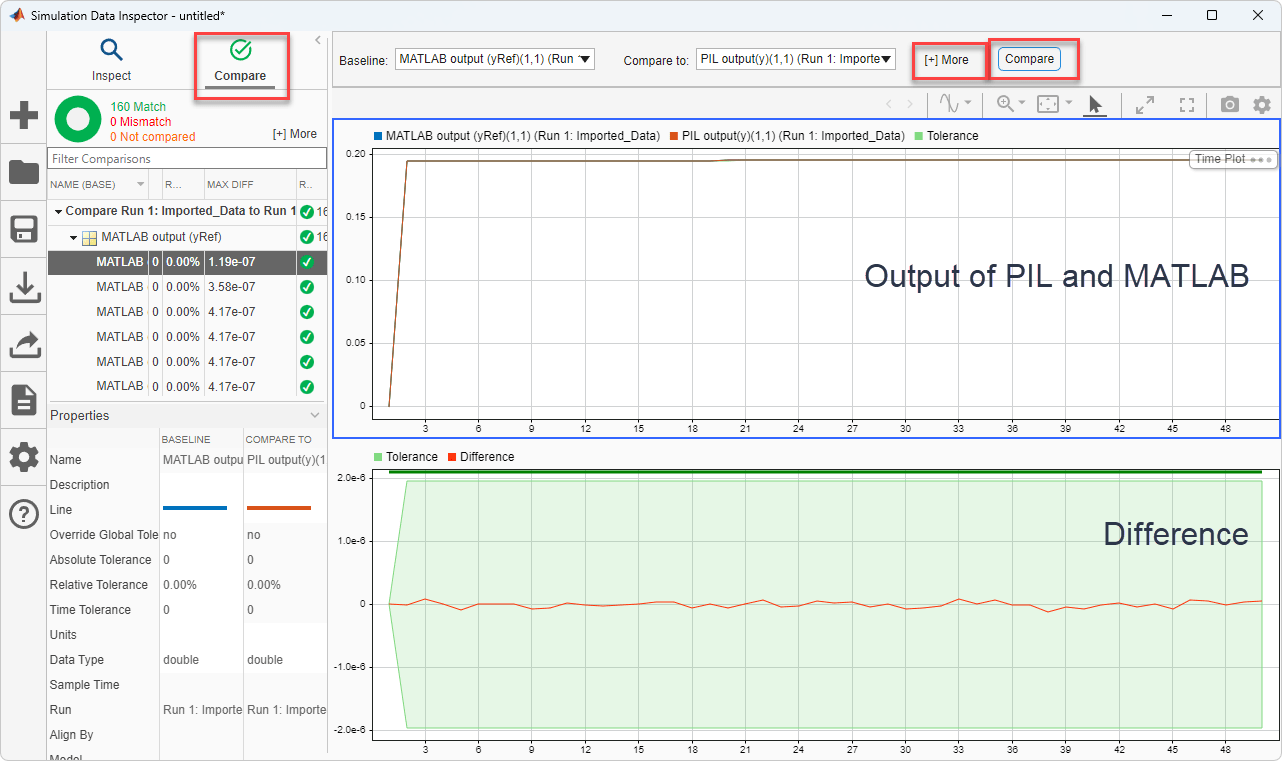
Task: Save the session with the floppy disk icon
Action: pos(23,229)
